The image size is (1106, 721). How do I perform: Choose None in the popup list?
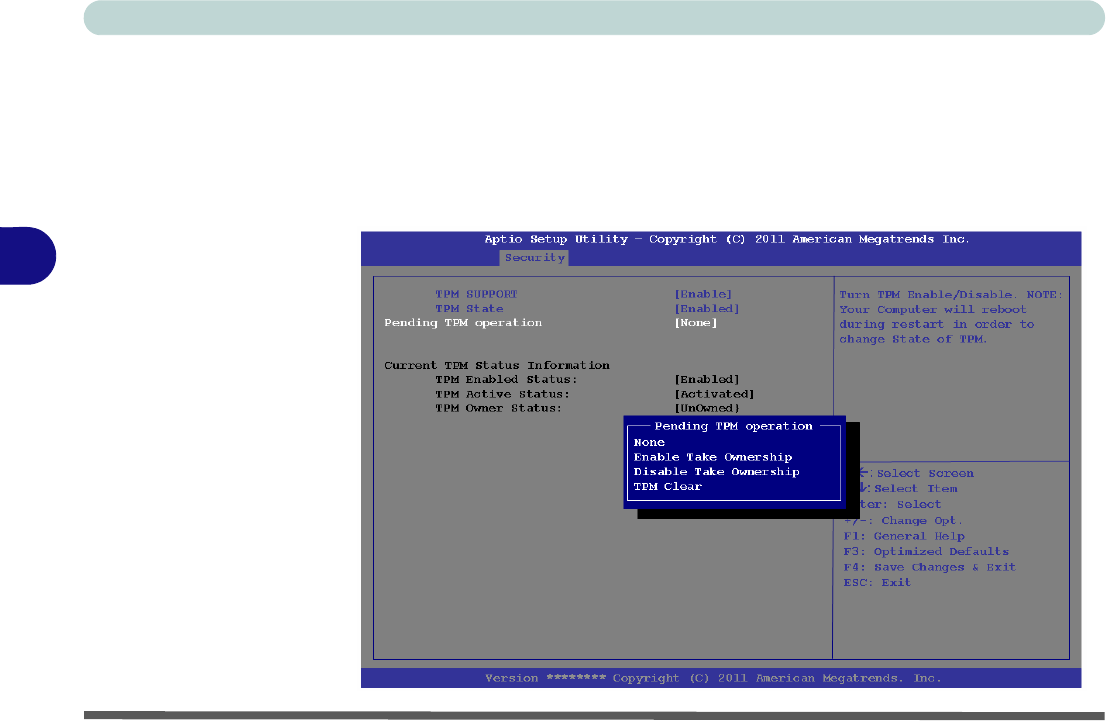click(x=649, y=442)
